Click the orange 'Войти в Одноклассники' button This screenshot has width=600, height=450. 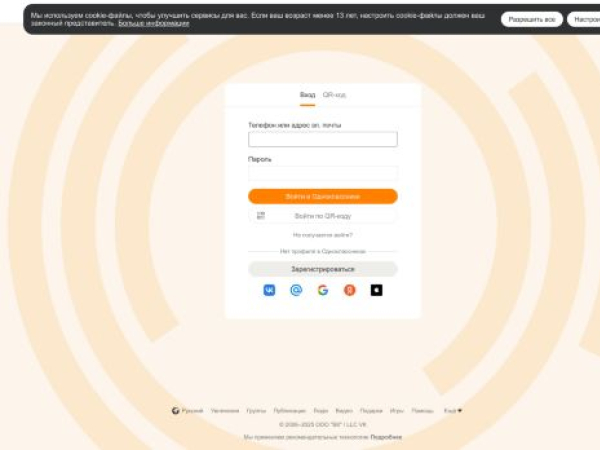(x=323, y=196)
